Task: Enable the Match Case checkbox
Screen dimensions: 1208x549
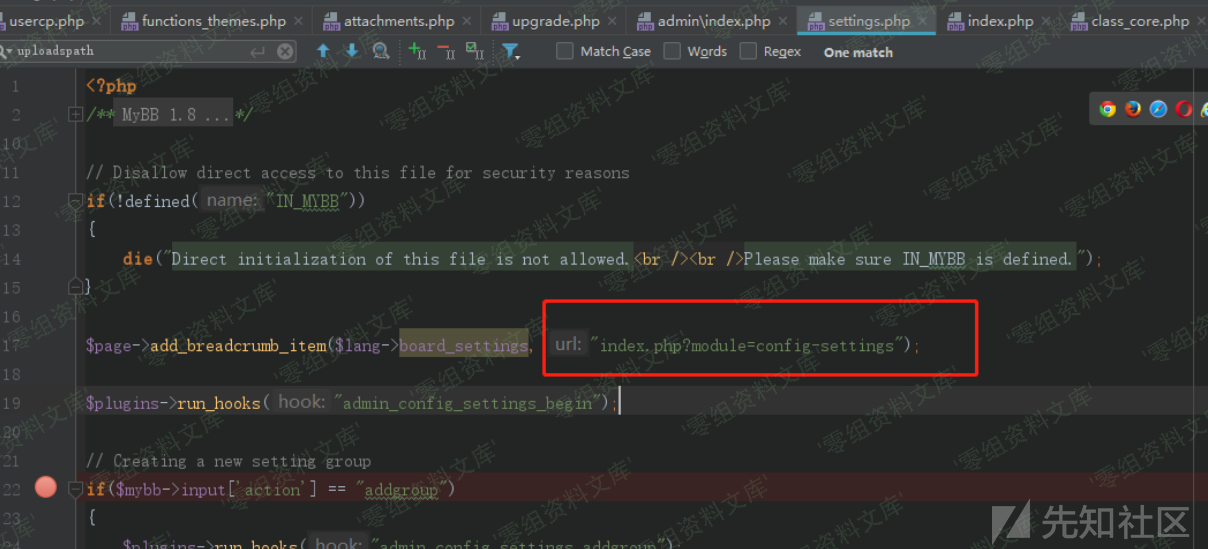Action: (565, 51)
